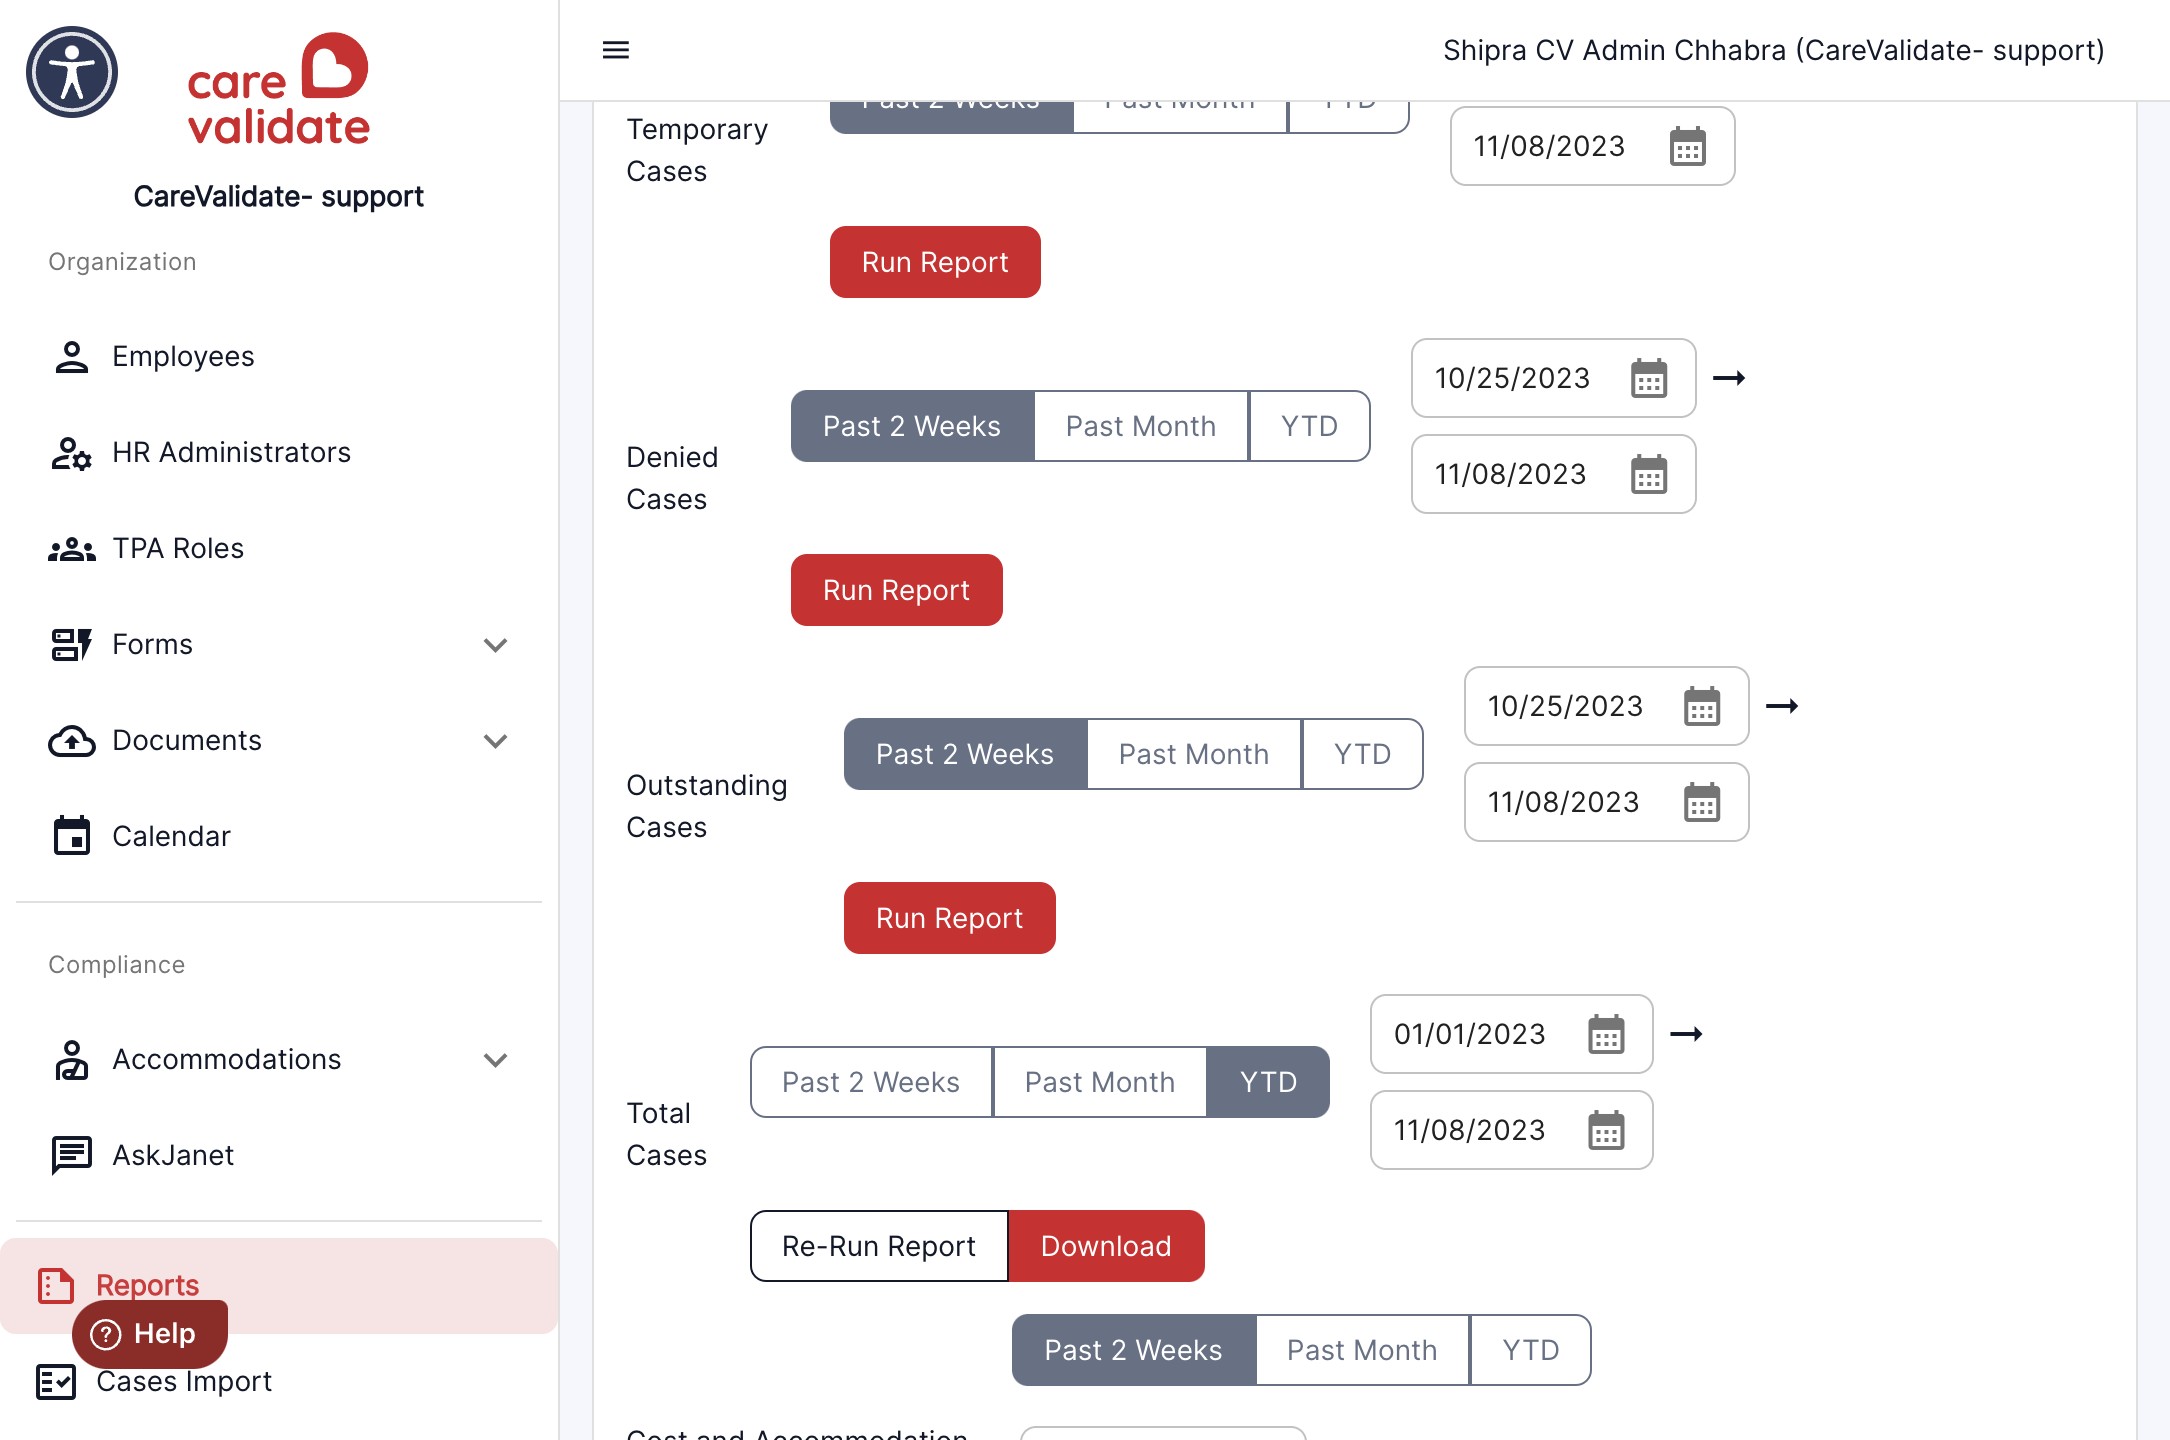Click the Cases Import checklist icon

pyautogui.click(x=56, y=1382)
